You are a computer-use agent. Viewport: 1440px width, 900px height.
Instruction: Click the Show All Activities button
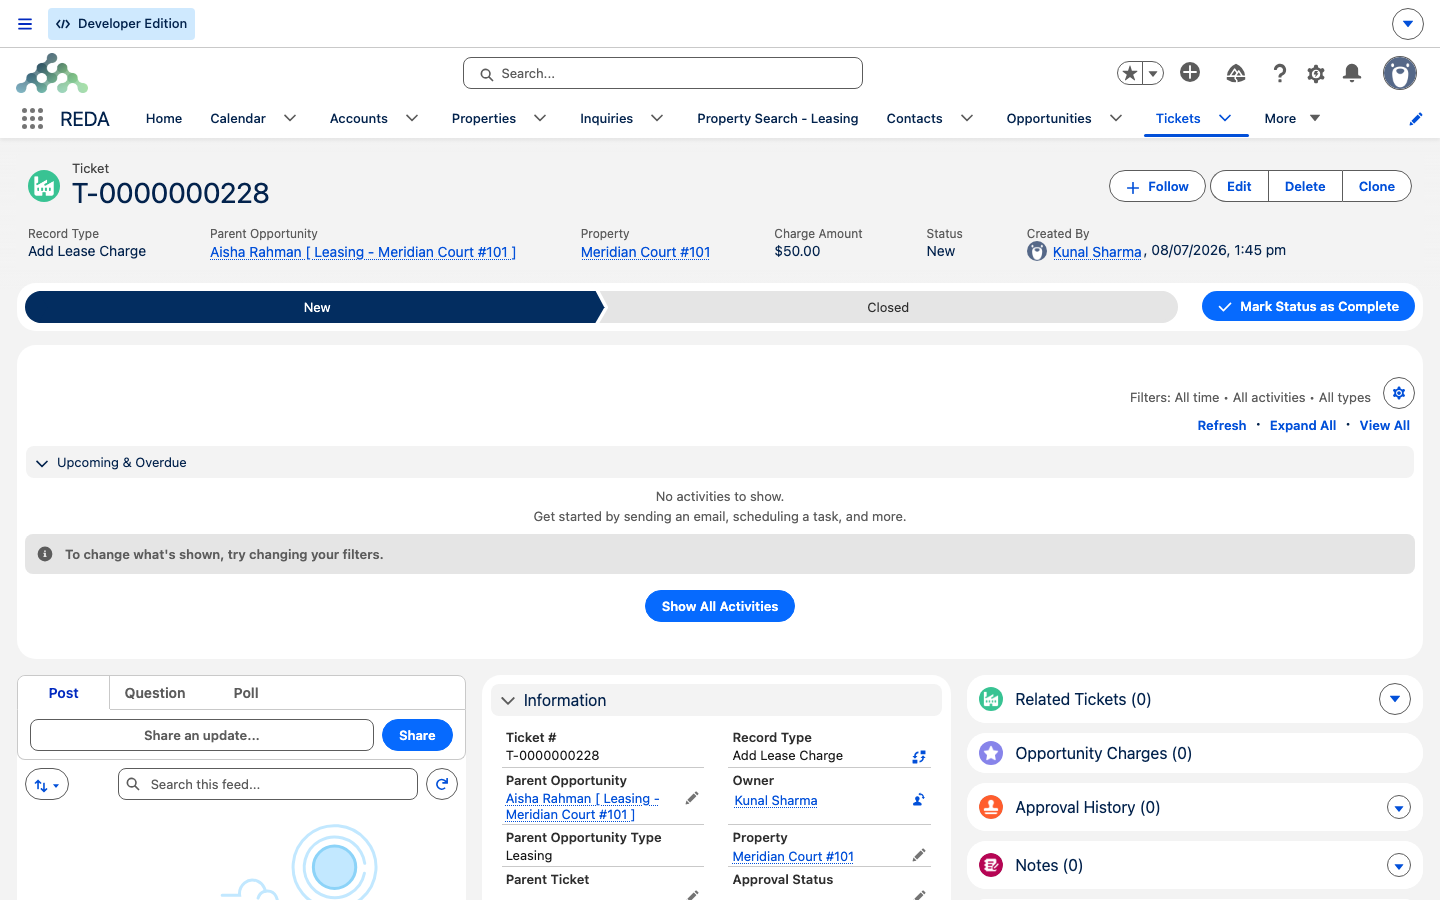point(720,606)
